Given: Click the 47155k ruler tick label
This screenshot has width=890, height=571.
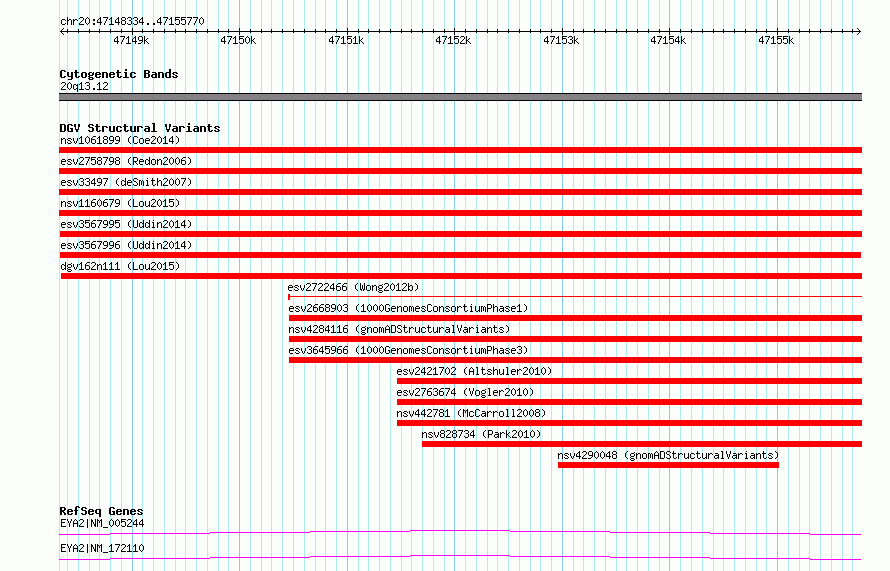Looking at the screenshot, I should point(776,40).
